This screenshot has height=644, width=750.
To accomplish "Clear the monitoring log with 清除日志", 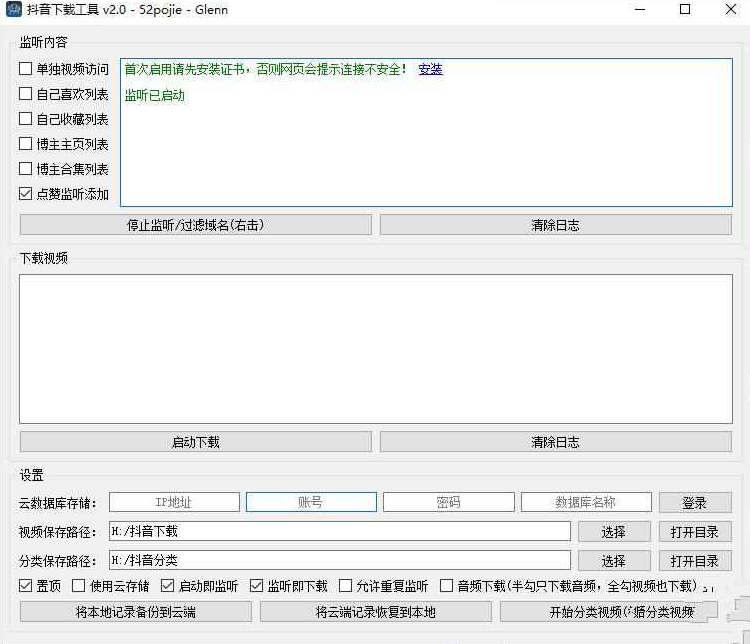I will click(556, 225).
